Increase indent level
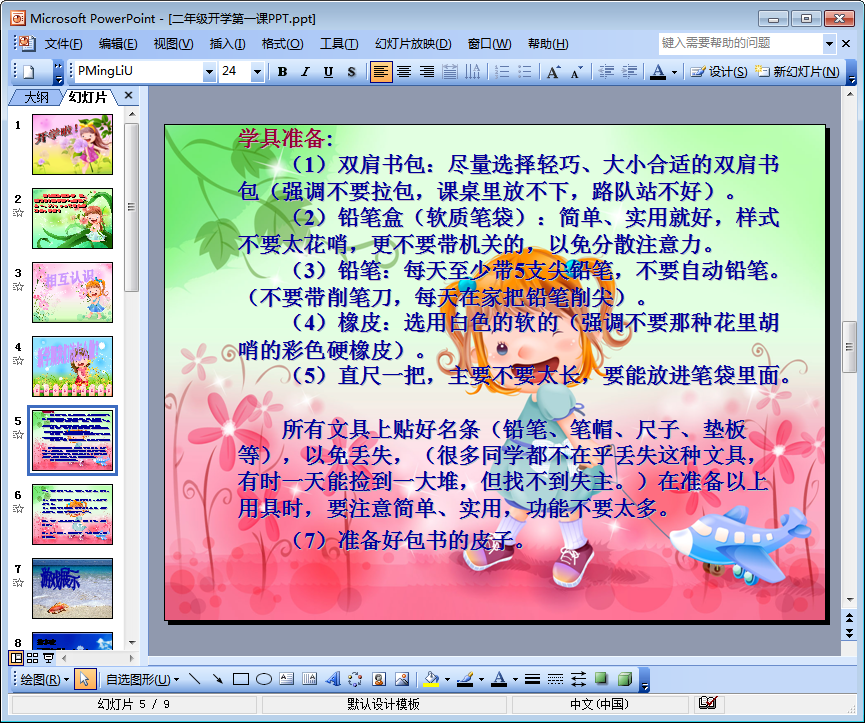865x723 pixels. (629, 72)
